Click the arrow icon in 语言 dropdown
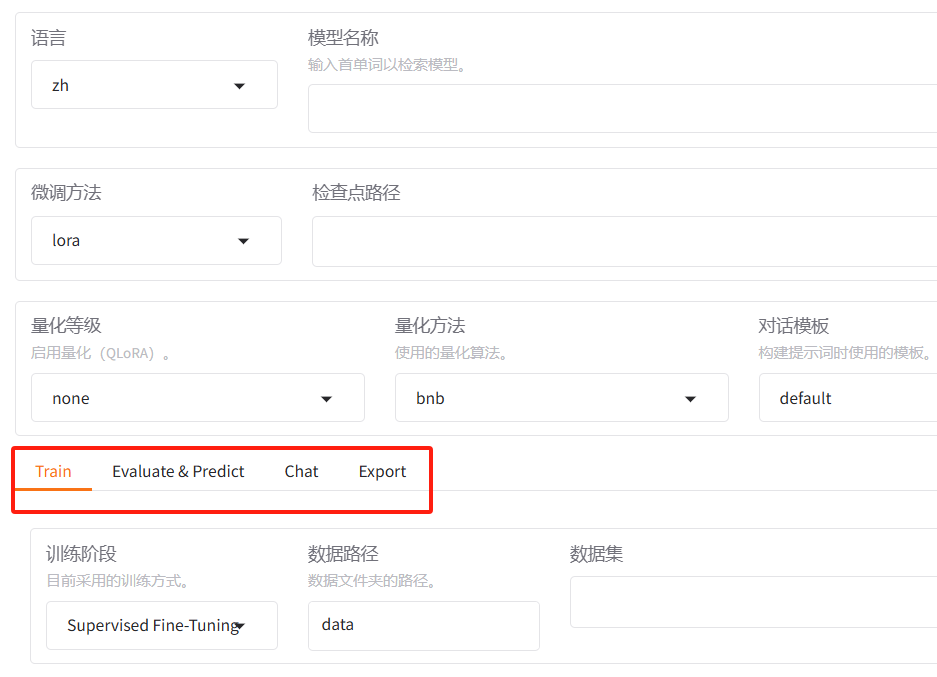 pyautogui.click(x=240, y=86)
